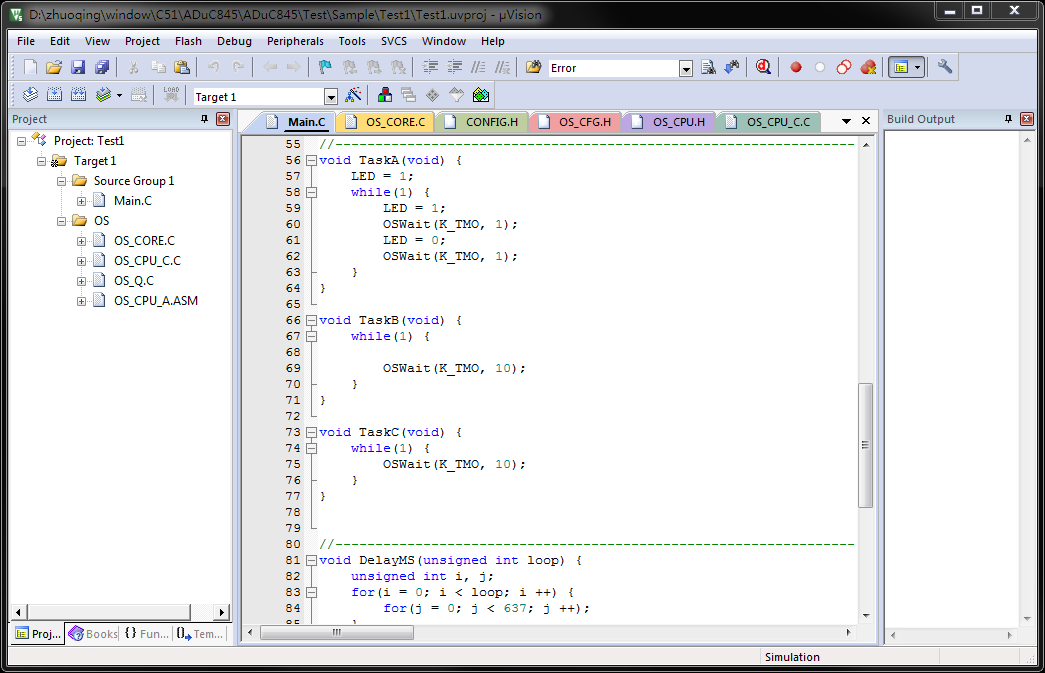Expand the OS_Q.C tree node
1045x673 pixels.
click(82, 280)
